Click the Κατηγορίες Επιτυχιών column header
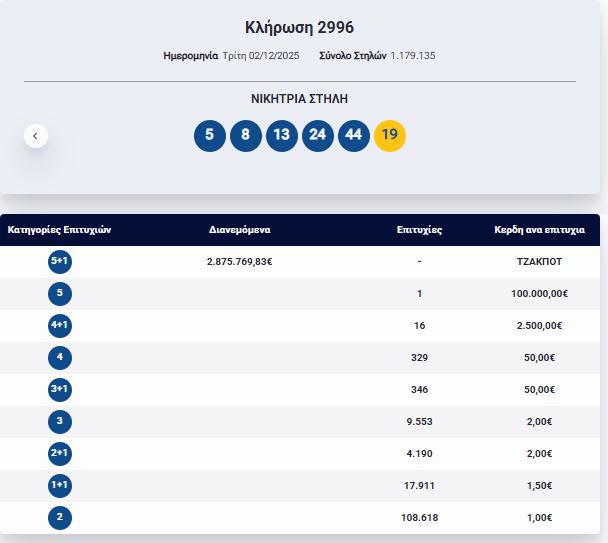 pyautogui.click(x=59, y=229)
